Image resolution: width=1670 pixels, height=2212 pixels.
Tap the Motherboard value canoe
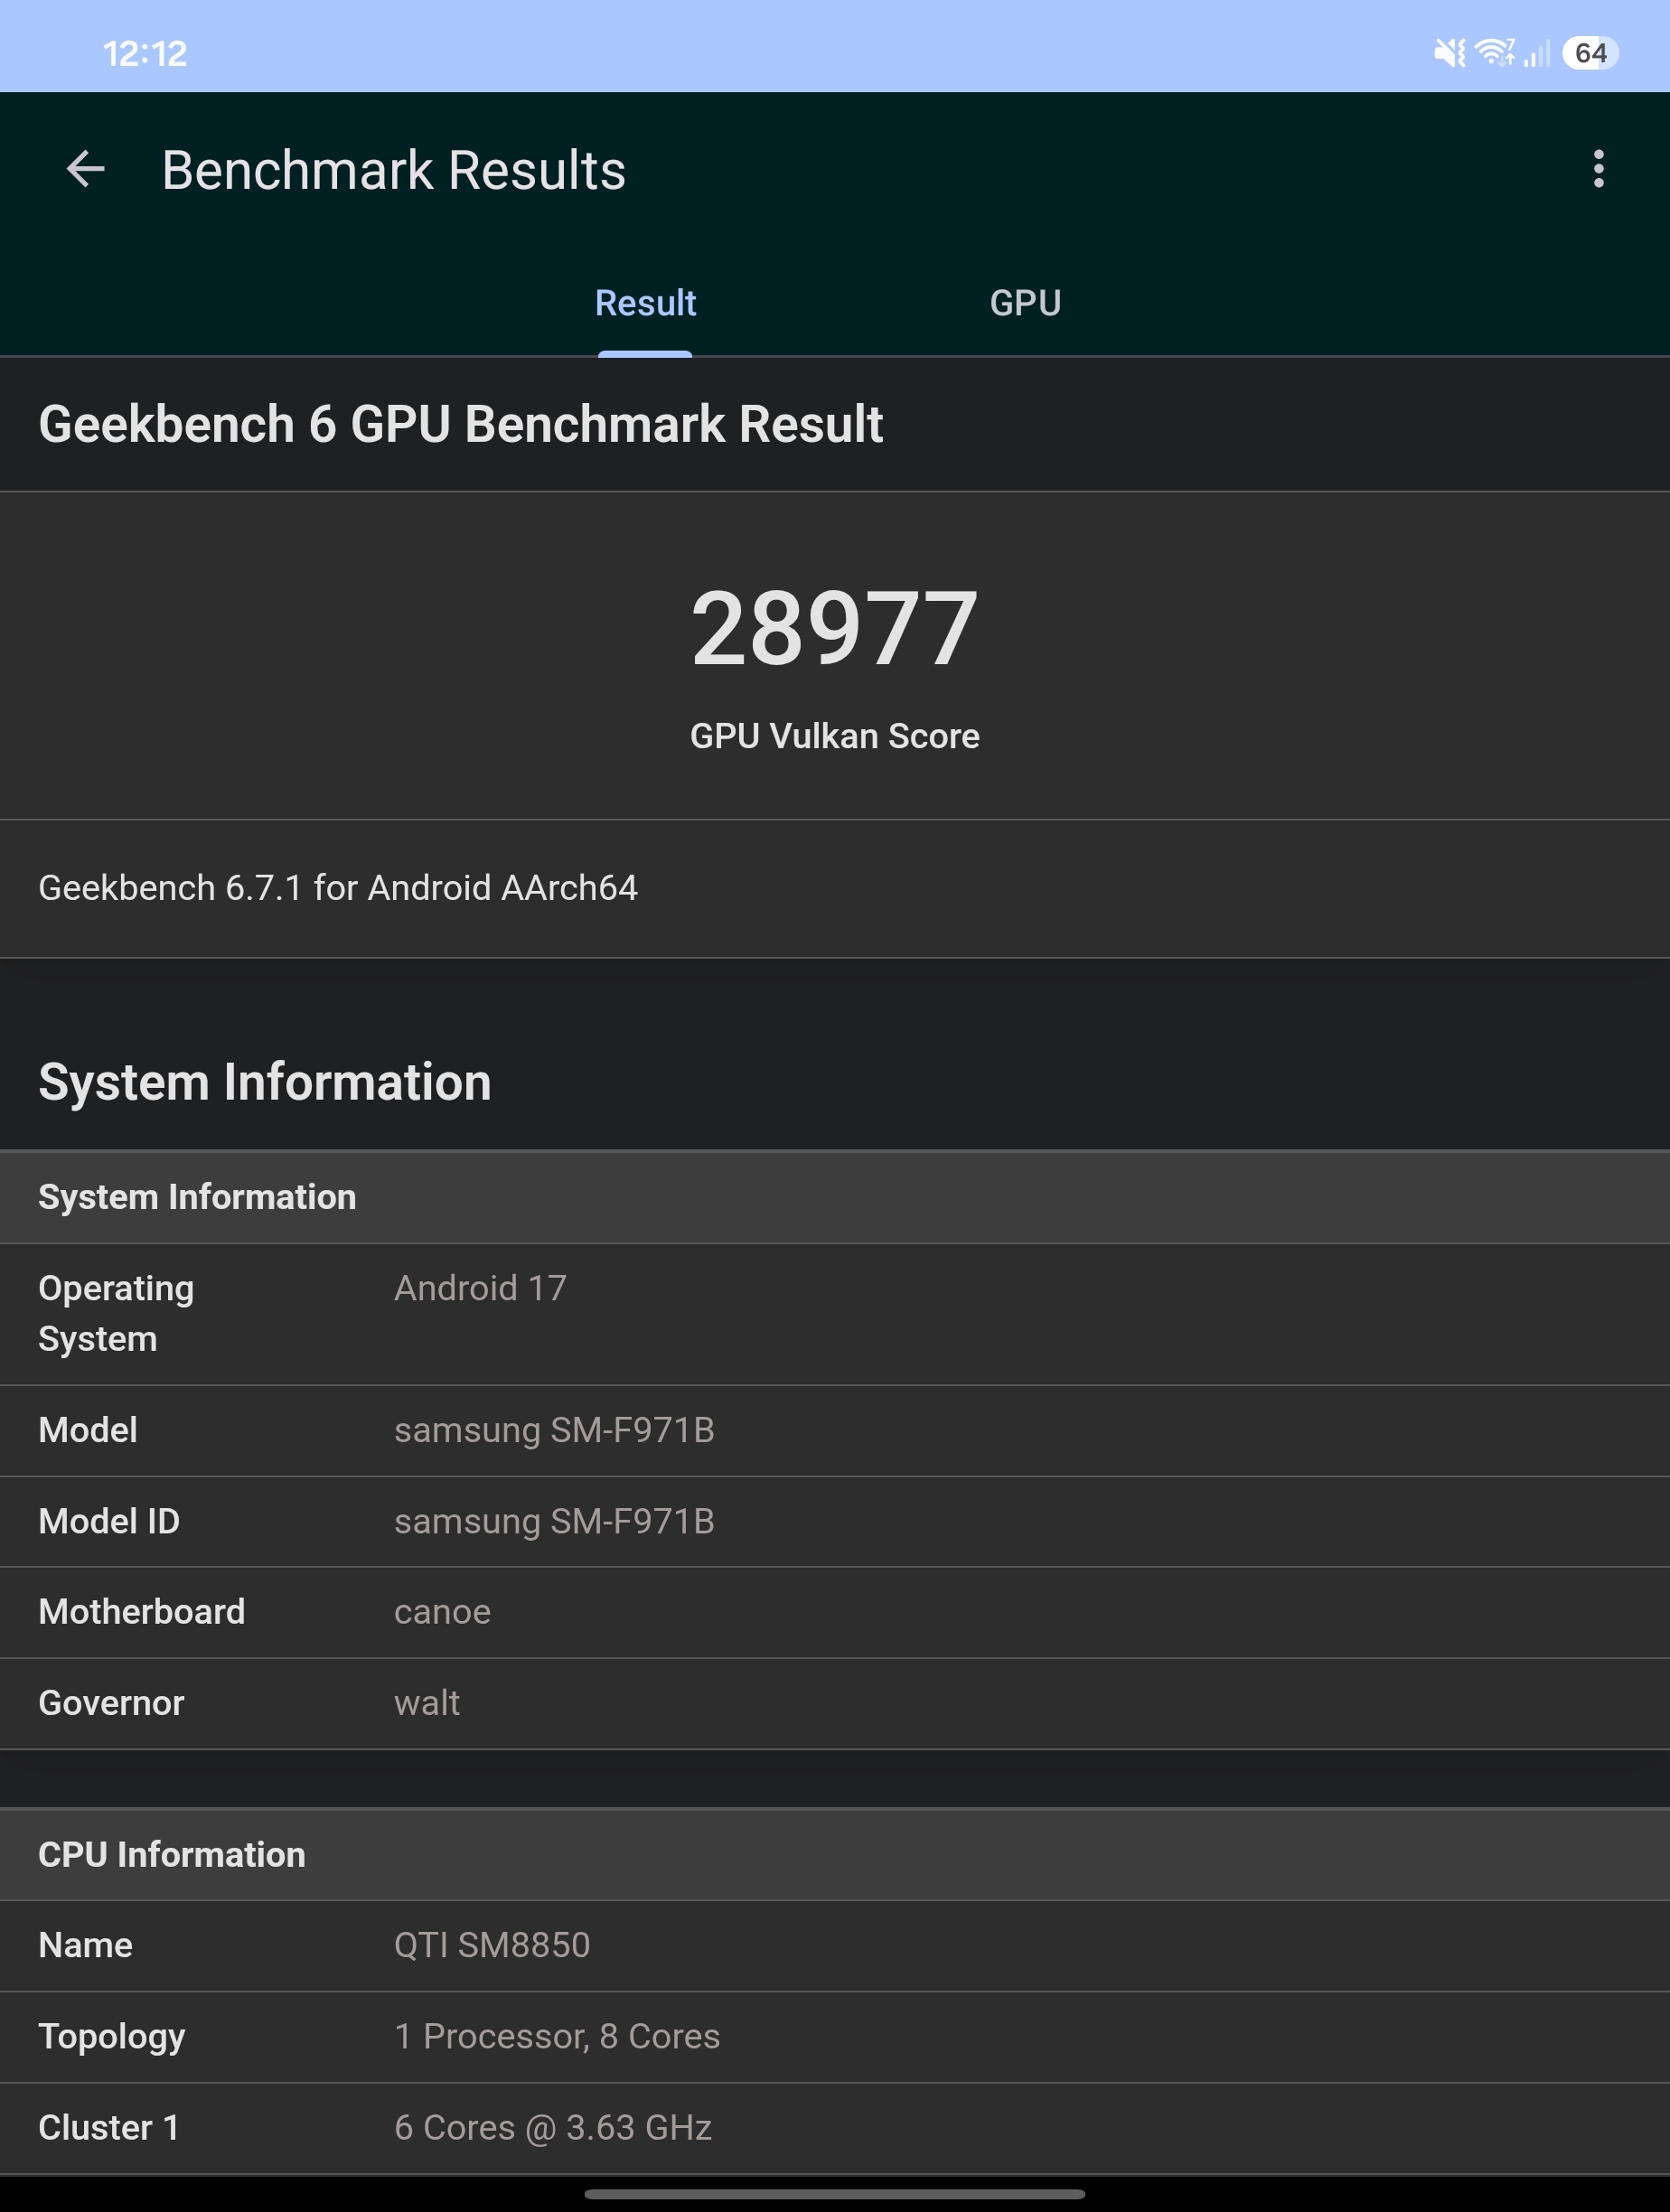[x=442, y=1612]
